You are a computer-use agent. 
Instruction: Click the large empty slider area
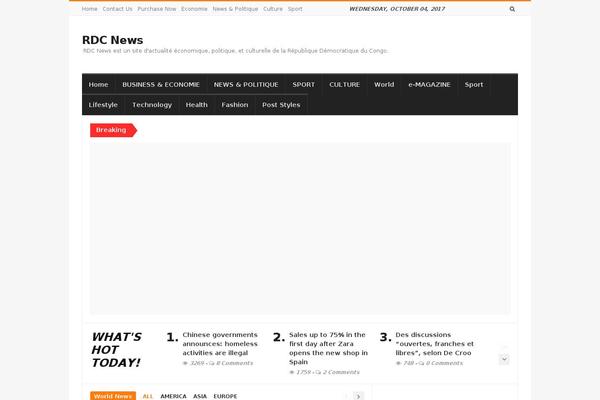point(300,229)
